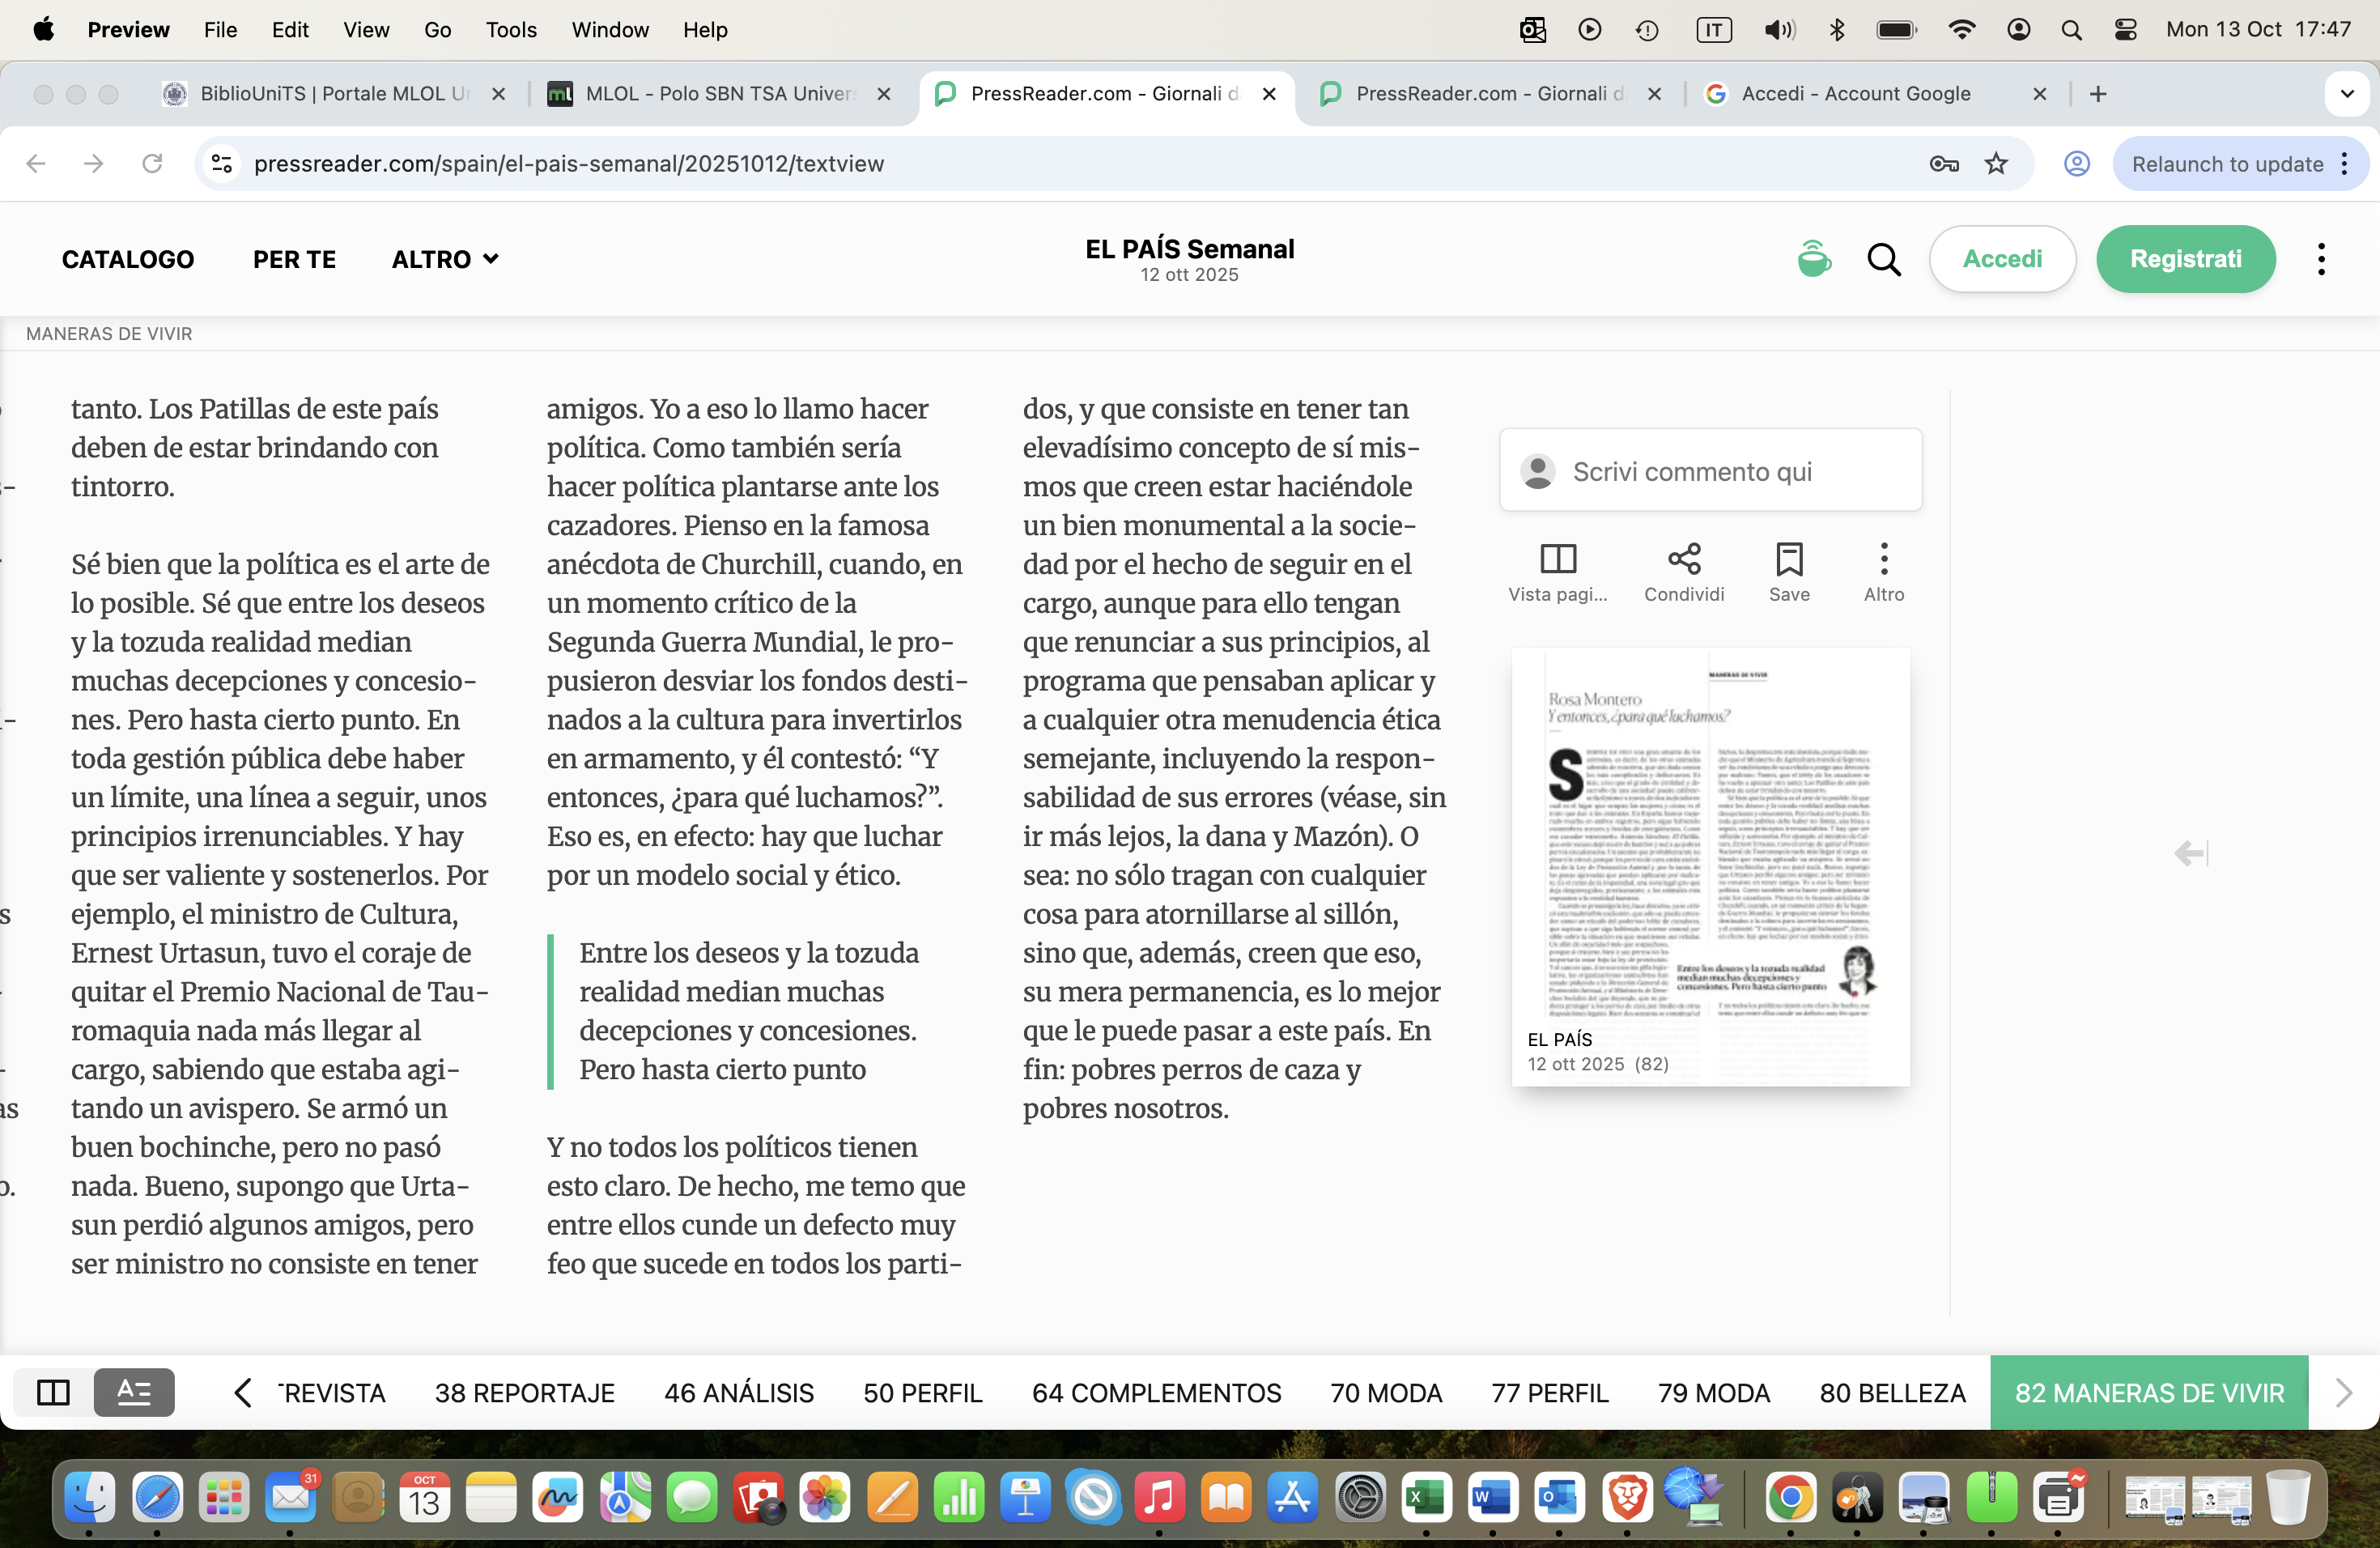This screenshot has height=1548, width=2380.
Task: Click the PressReader coffee cup icon
Action: point(1813,259)
